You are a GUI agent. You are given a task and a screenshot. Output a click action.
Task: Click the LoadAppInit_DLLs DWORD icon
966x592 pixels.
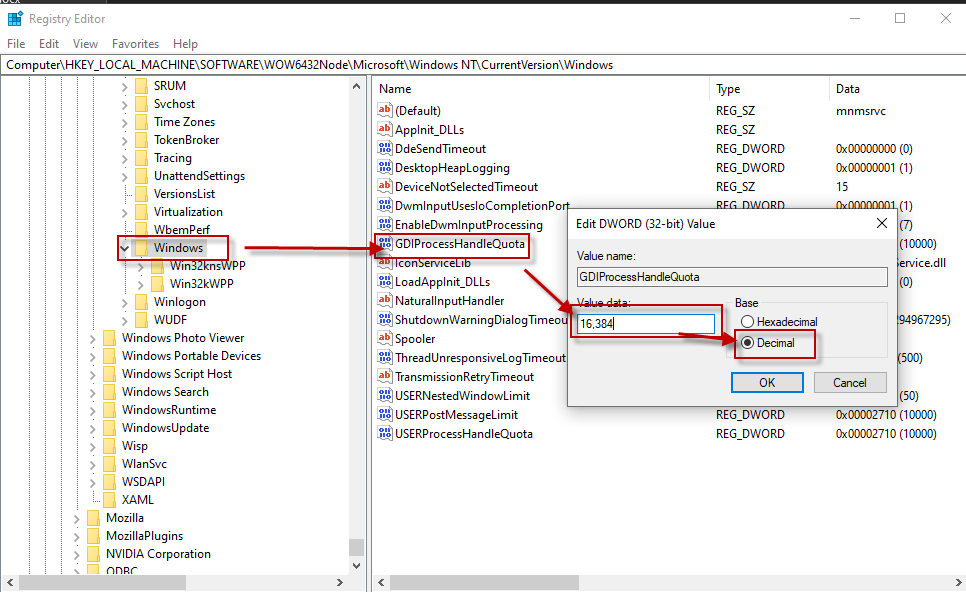coord(385,282)
